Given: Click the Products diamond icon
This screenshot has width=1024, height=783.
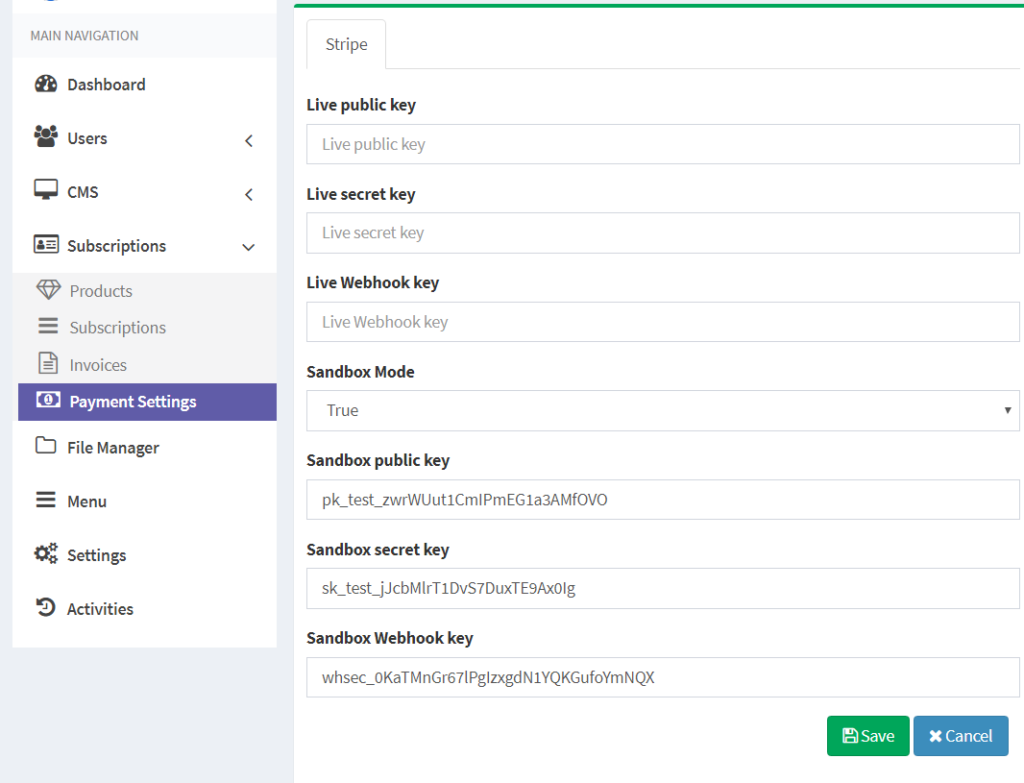Looking at the screenshot, I should point(48,290).
